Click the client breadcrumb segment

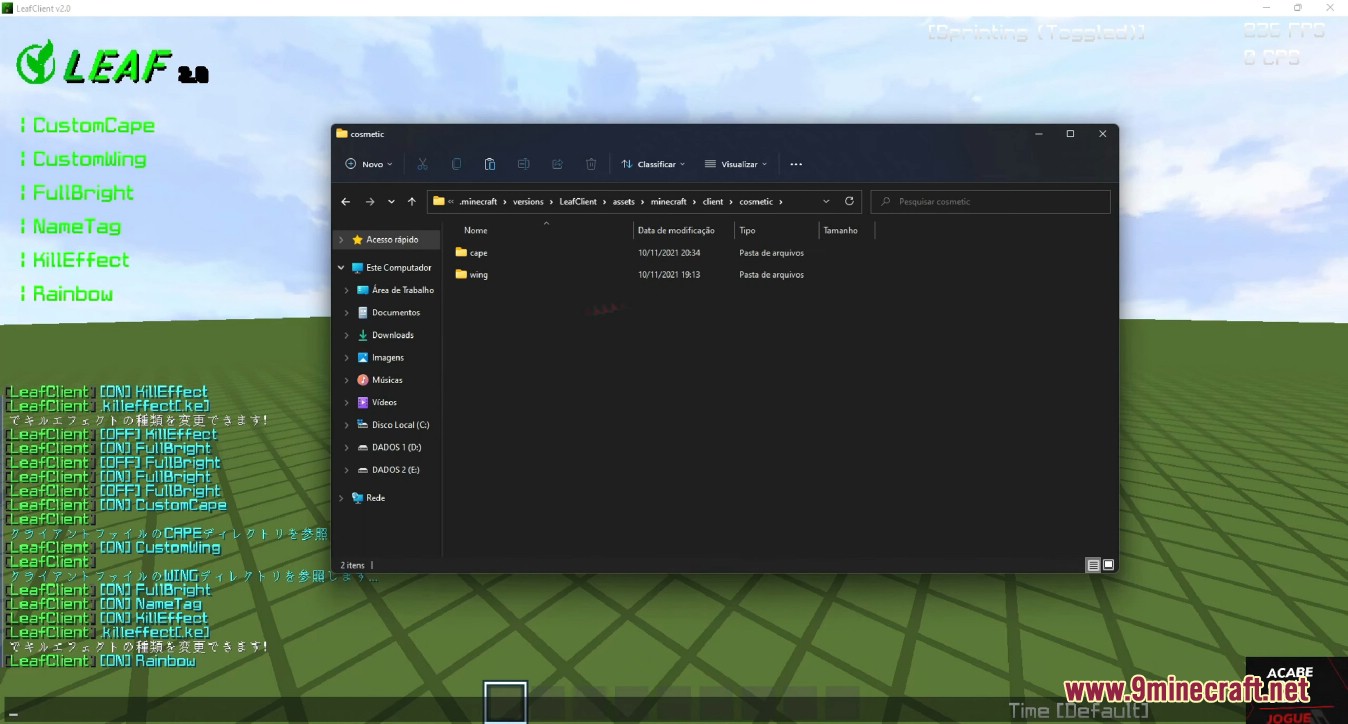tap(713, 201)
